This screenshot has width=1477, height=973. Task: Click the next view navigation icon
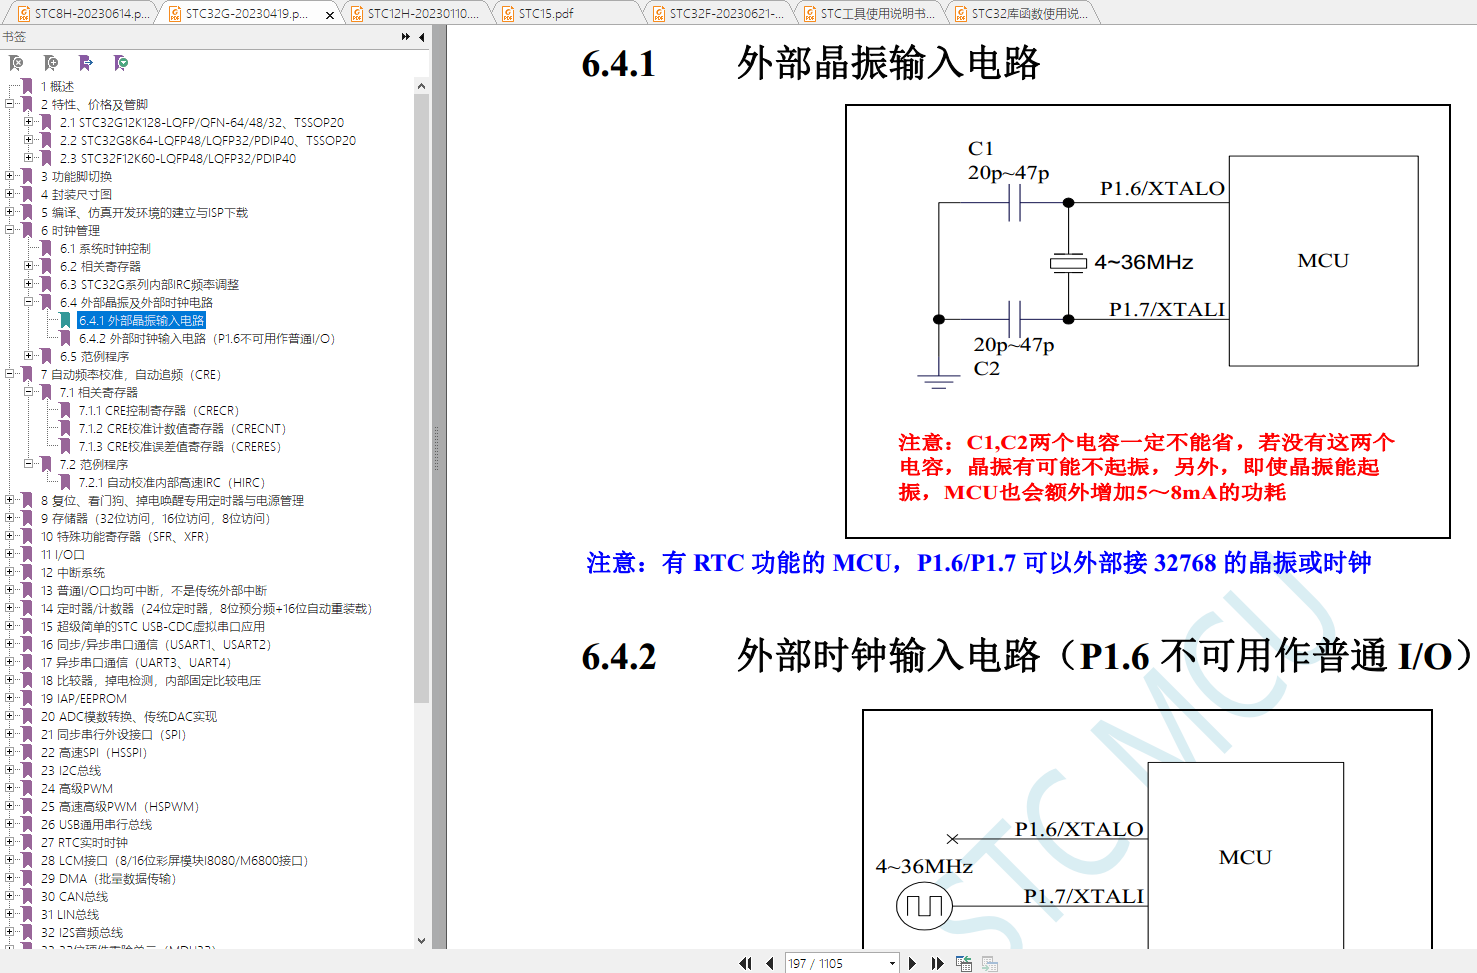click(x=990, y=963)
